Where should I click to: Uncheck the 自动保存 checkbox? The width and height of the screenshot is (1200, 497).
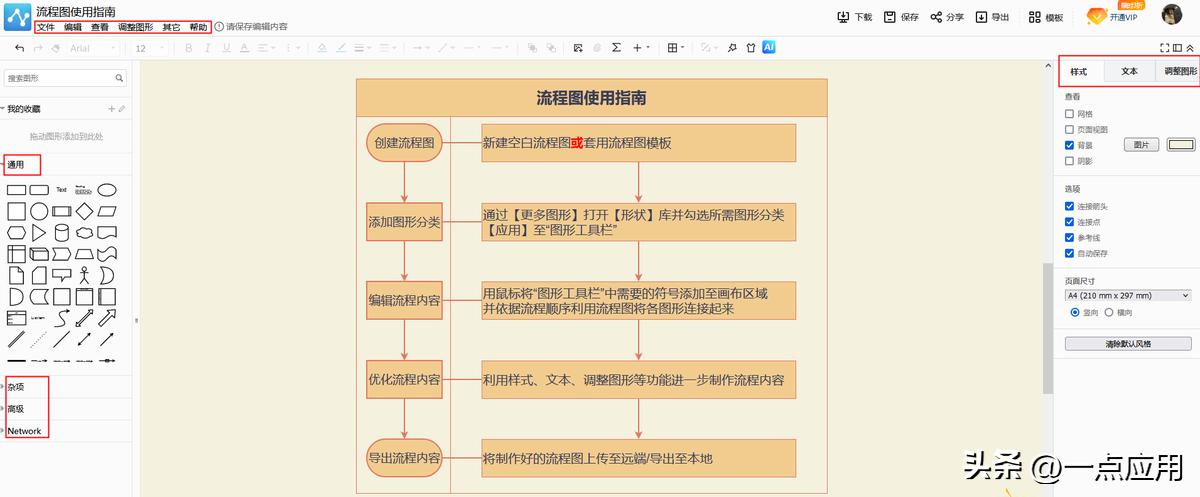tap(1070, 253)
